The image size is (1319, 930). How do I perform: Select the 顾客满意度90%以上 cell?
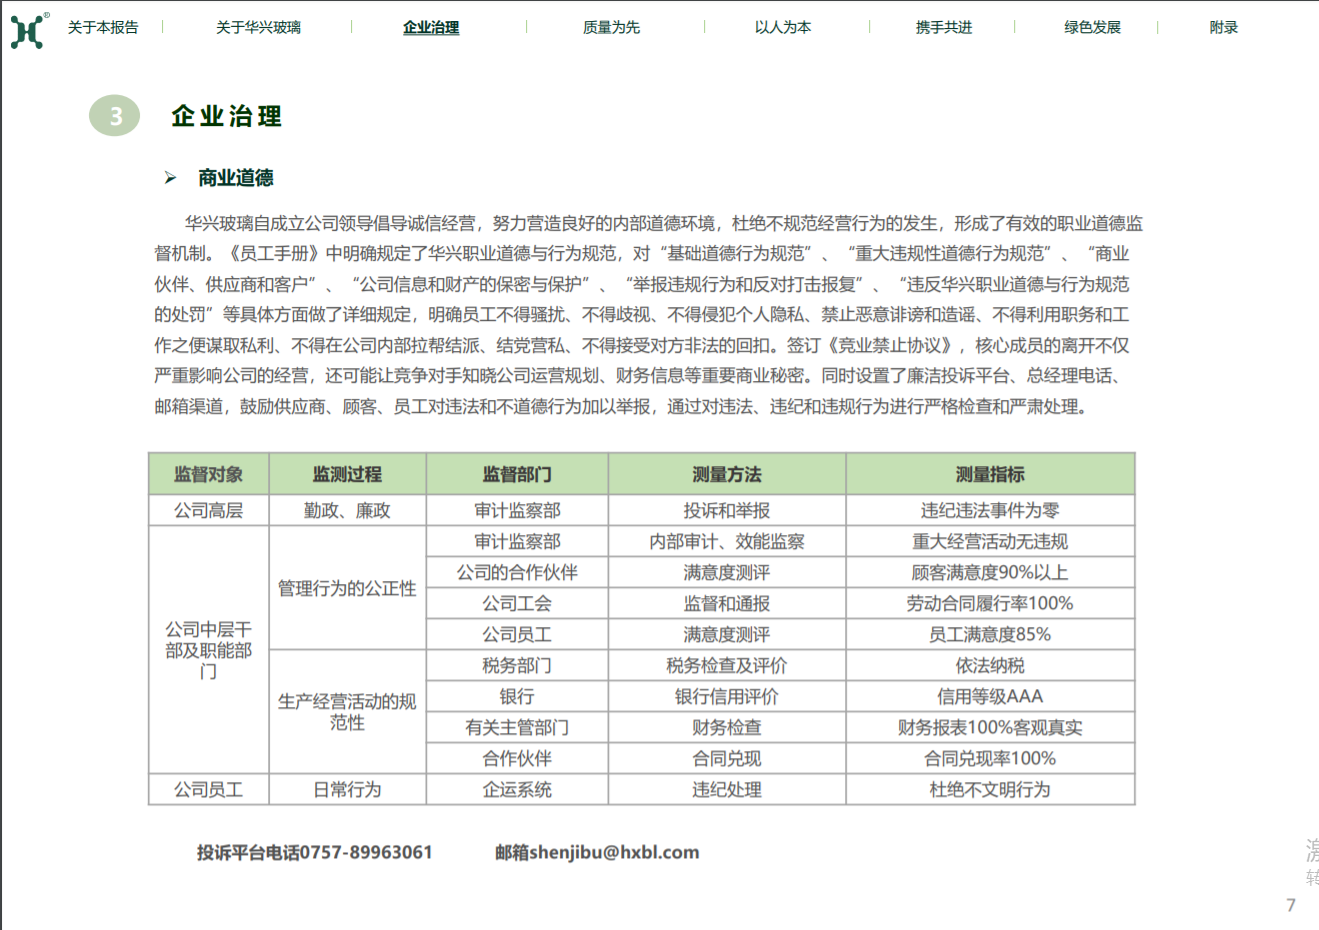coord(990,572)
